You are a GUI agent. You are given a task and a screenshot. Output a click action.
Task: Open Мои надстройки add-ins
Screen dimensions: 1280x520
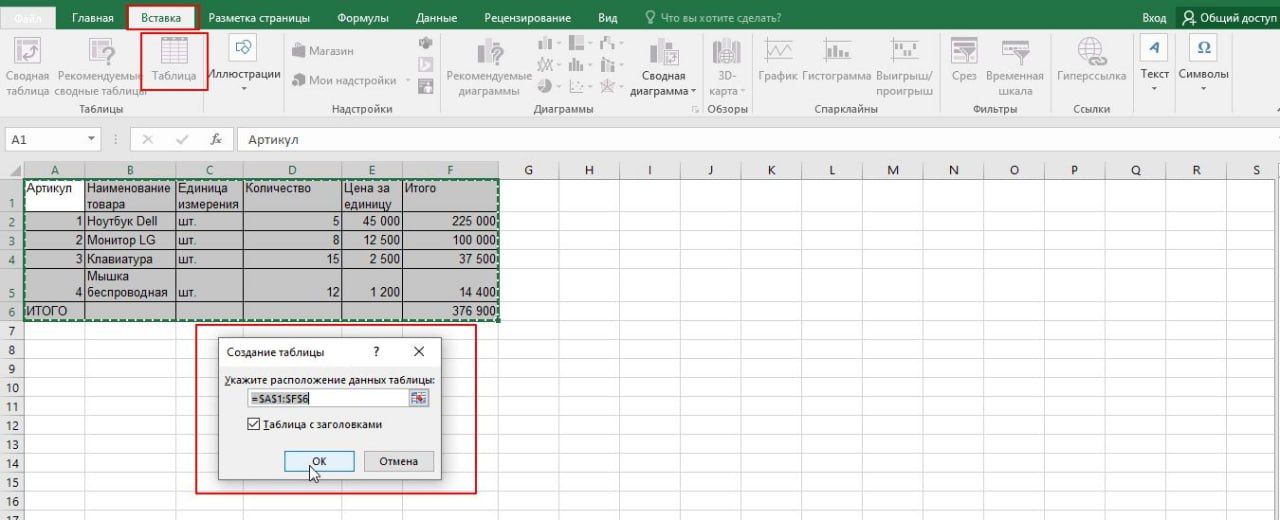point(344,80)
